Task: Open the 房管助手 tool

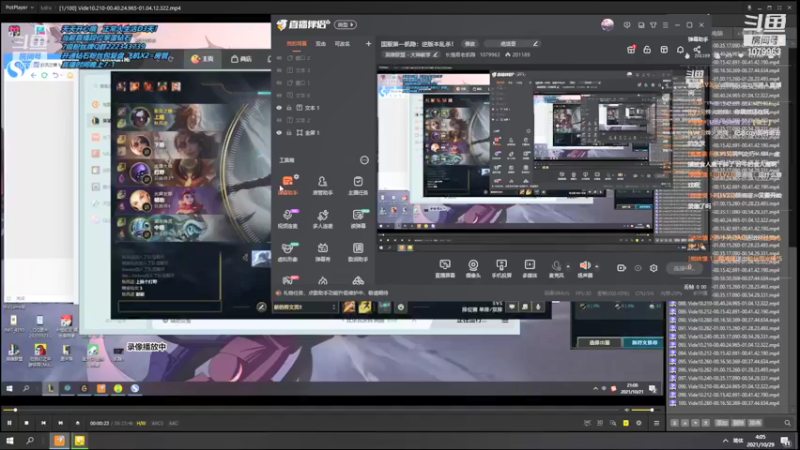Action: pos(322,185)
